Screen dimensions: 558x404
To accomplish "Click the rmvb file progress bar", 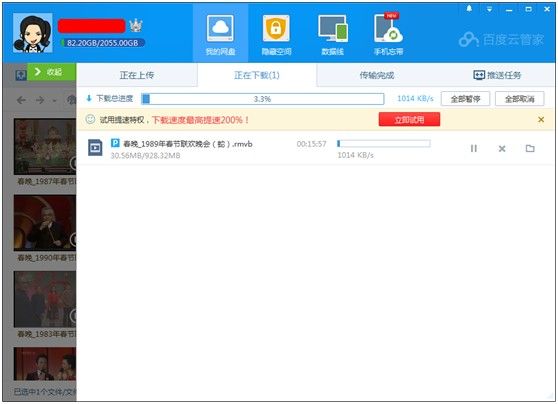I will (x=384, y=143).
